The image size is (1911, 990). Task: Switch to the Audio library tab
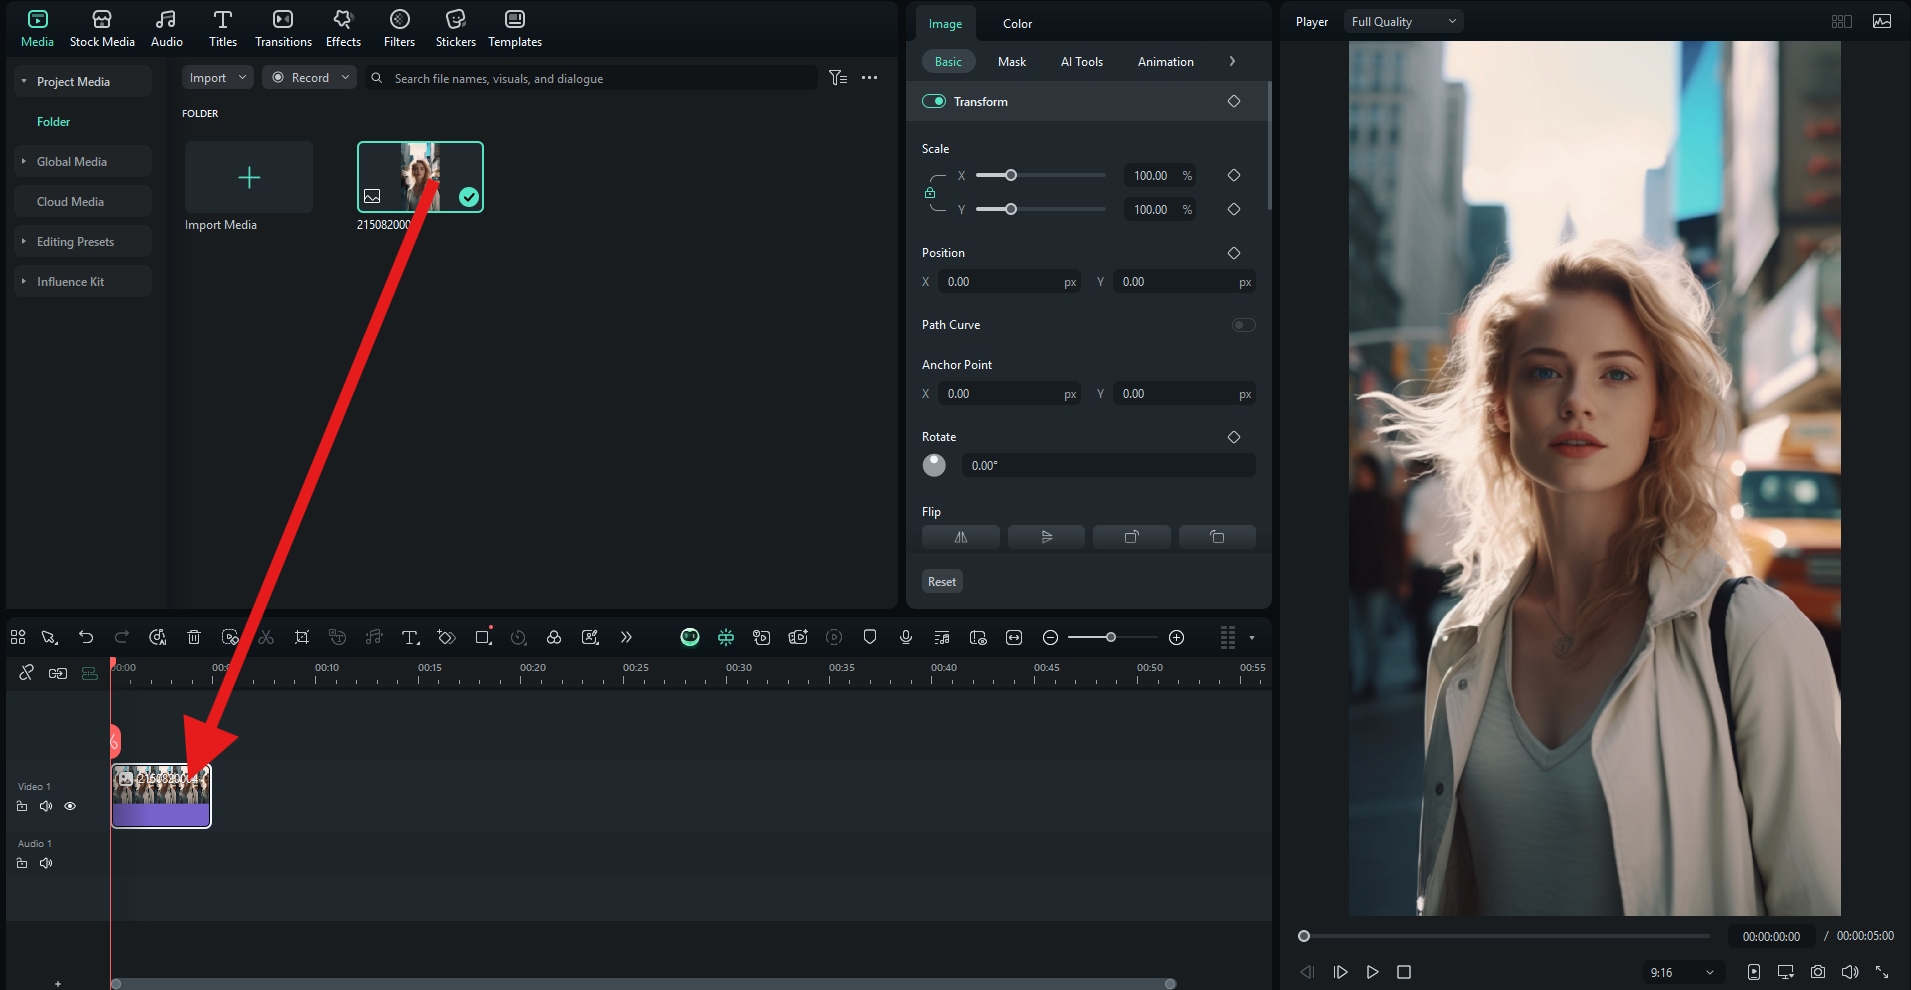click(166, 28)
